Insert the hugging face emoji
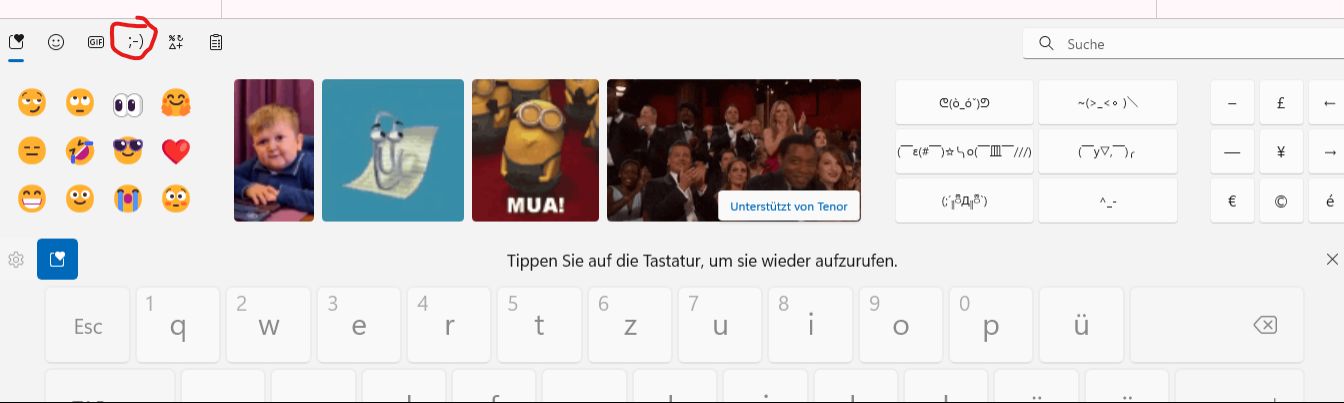This screenshot has width=1344, height=403. pos(176,104)
